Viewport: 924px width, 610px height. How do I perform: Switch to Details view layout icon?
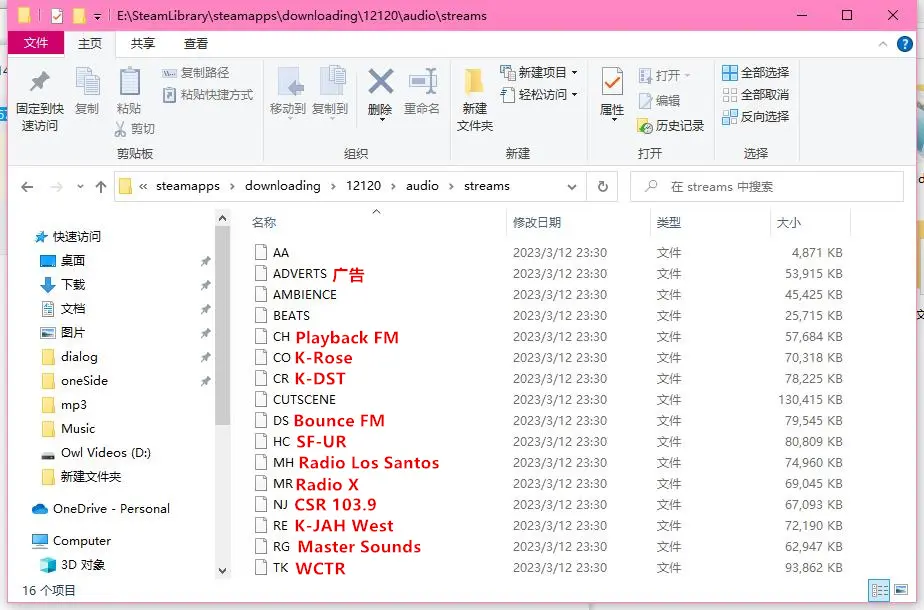879,590
